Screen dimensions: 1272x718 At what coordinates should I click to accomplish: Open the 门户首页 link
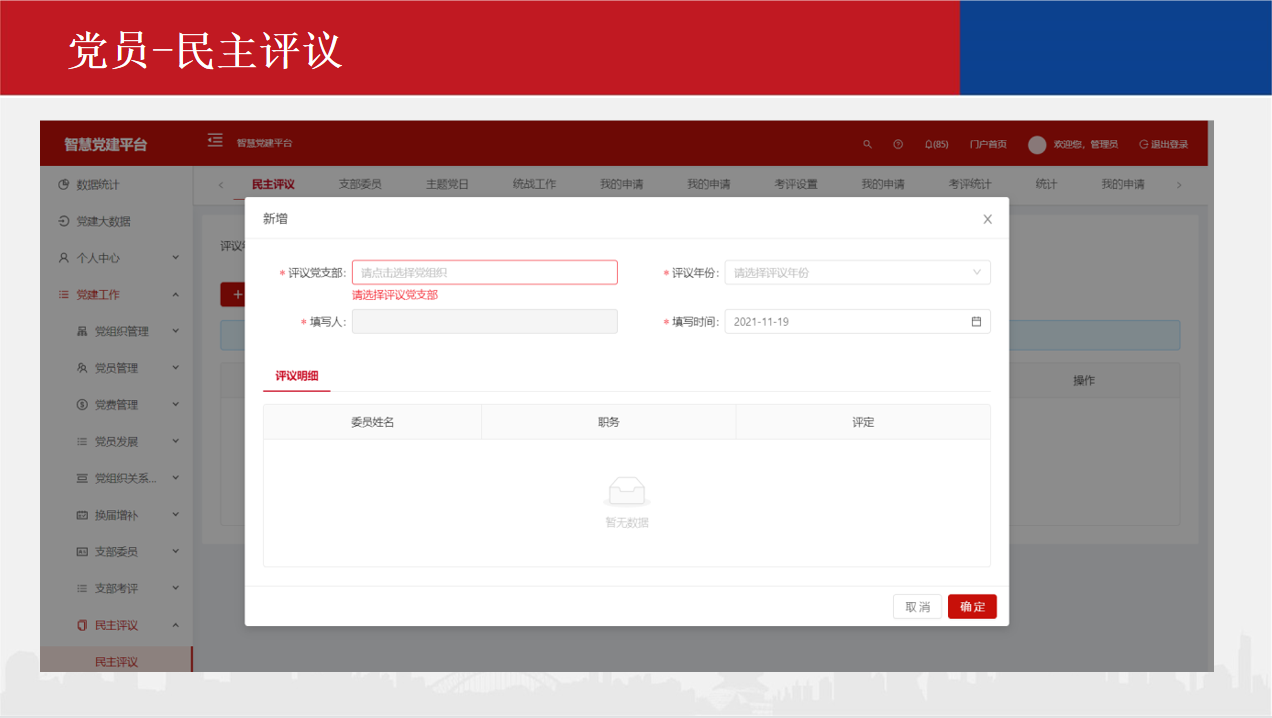click(x=988, y=145)
